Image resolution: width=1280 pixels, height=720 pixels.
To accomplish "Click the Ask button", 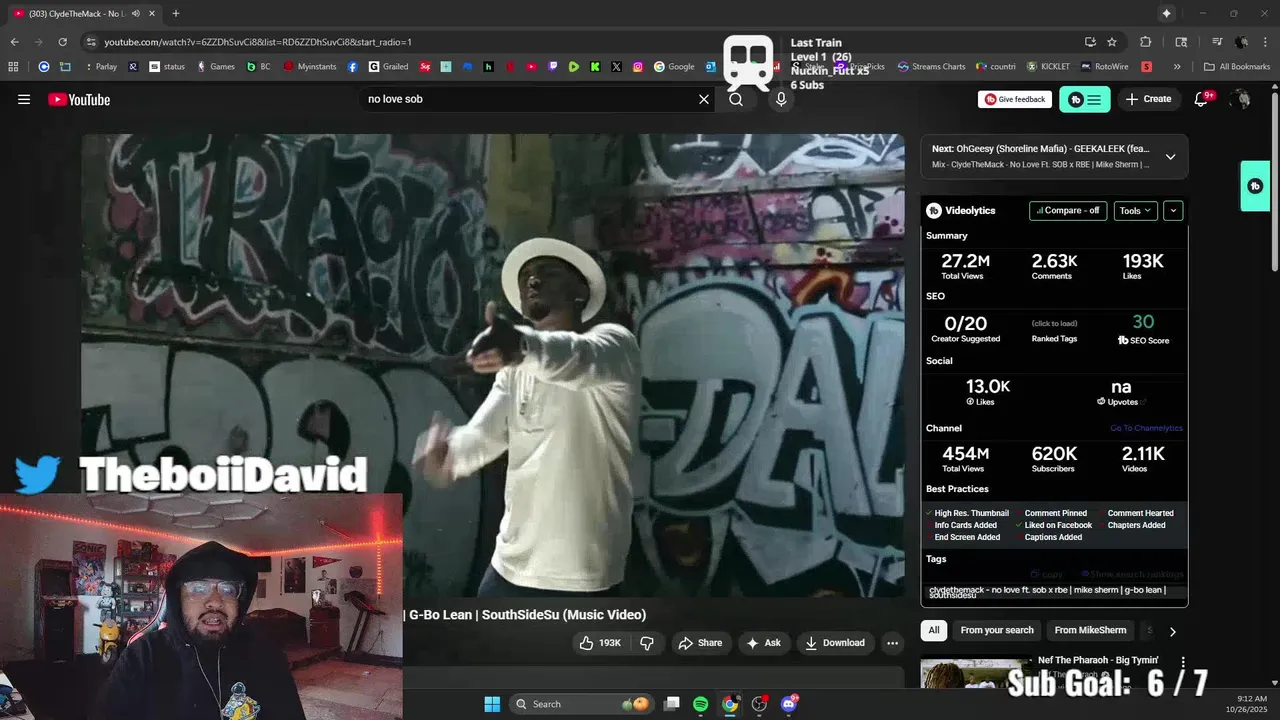I will click(x=763, y=643).
